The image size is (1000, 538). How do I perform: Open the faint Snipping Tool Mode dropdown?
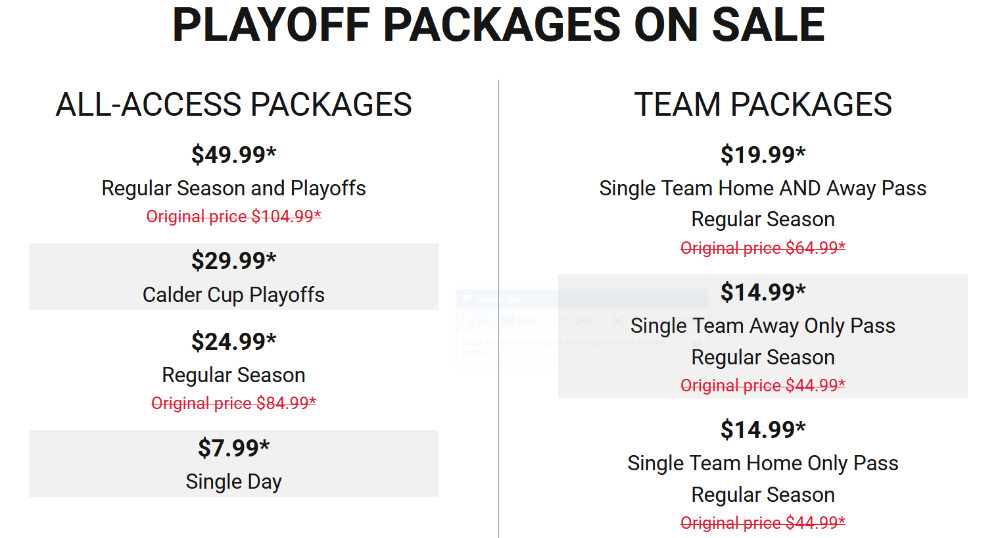pyautogui.click(x=528, y=321)
